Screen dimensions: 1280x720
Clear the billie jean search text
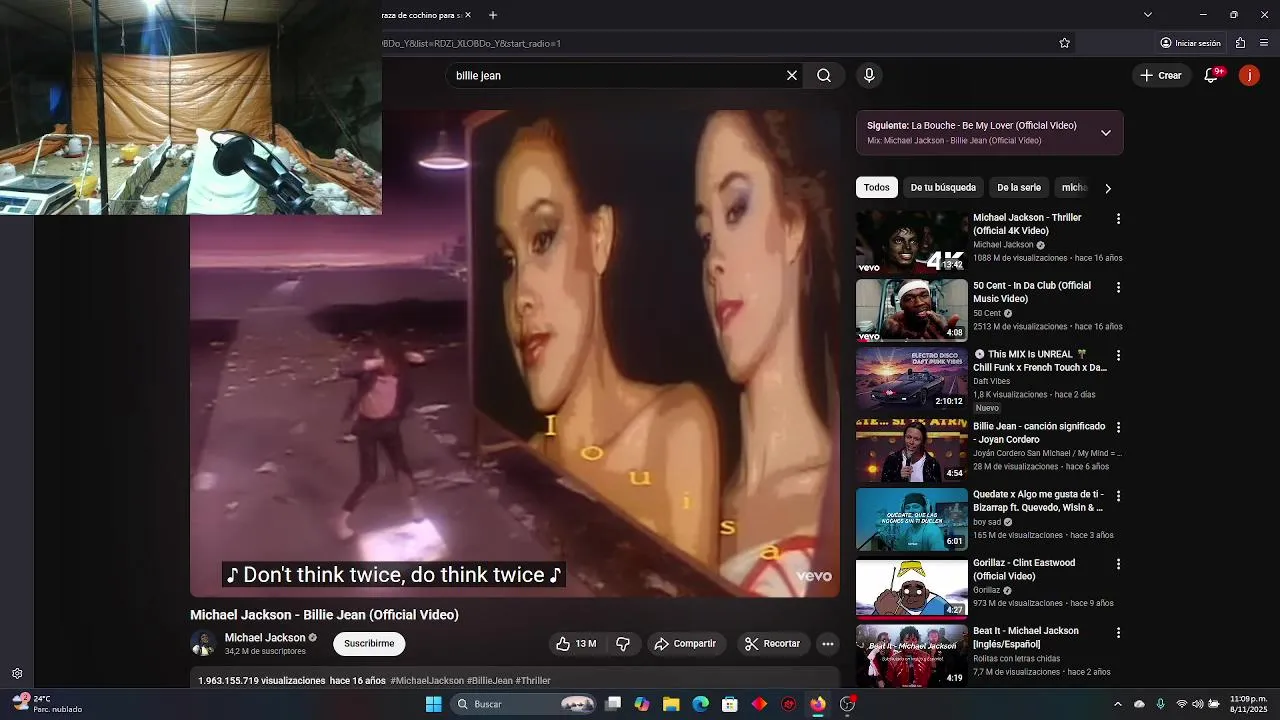[792, 75]
